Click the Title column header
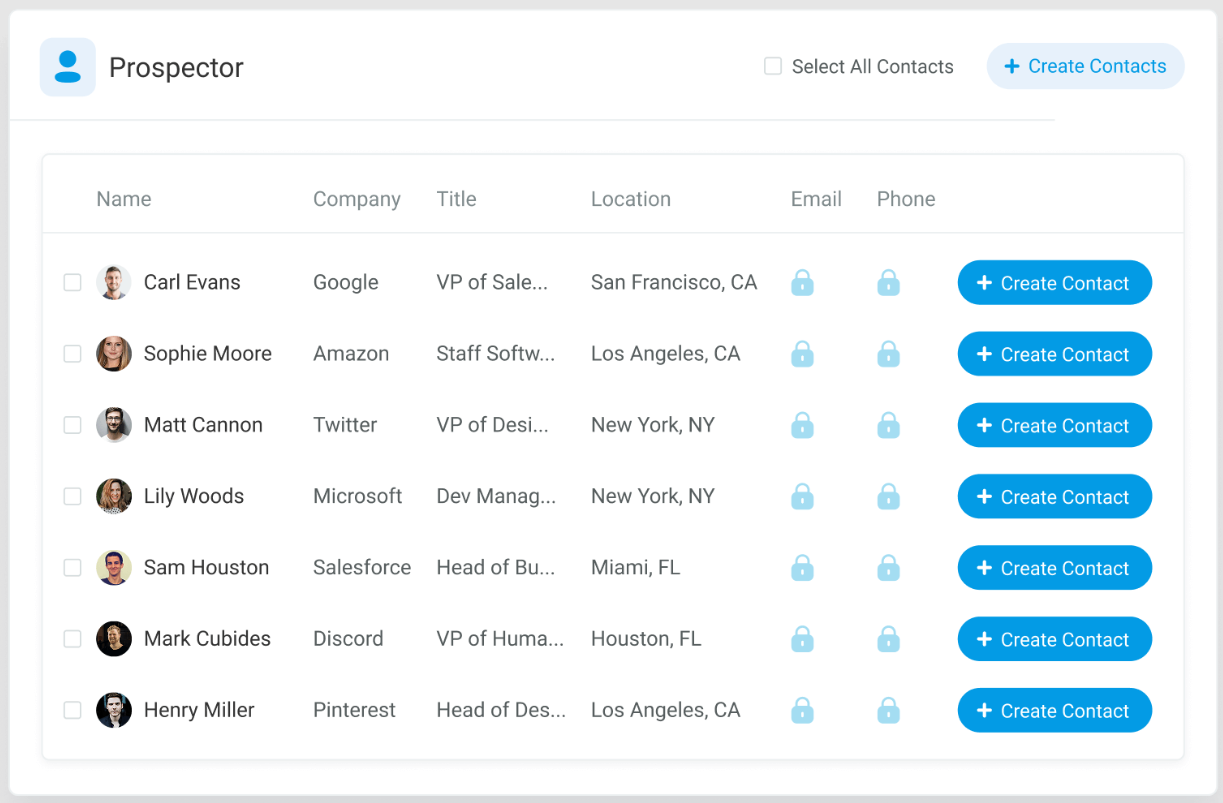1223x803 pixels. pos(456,199)
